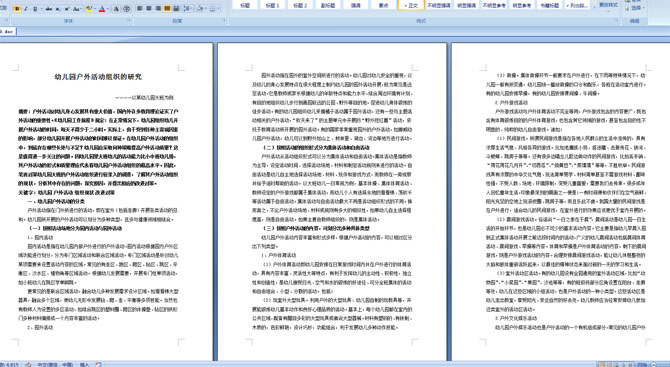
Task: Click the subscript icon
Action: click(58, 9)
